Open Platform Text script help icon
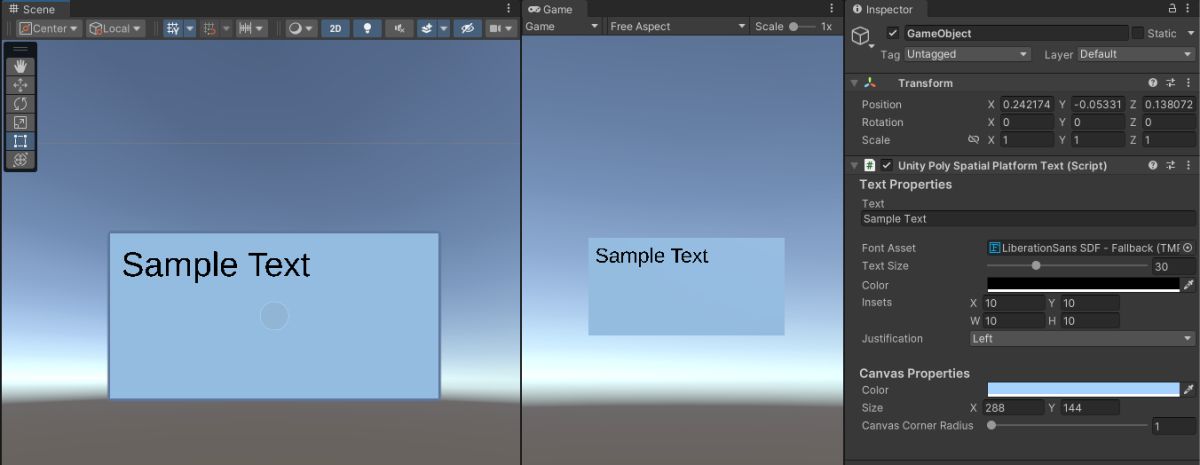1200x465 pixels. [x=1153, y=165]
